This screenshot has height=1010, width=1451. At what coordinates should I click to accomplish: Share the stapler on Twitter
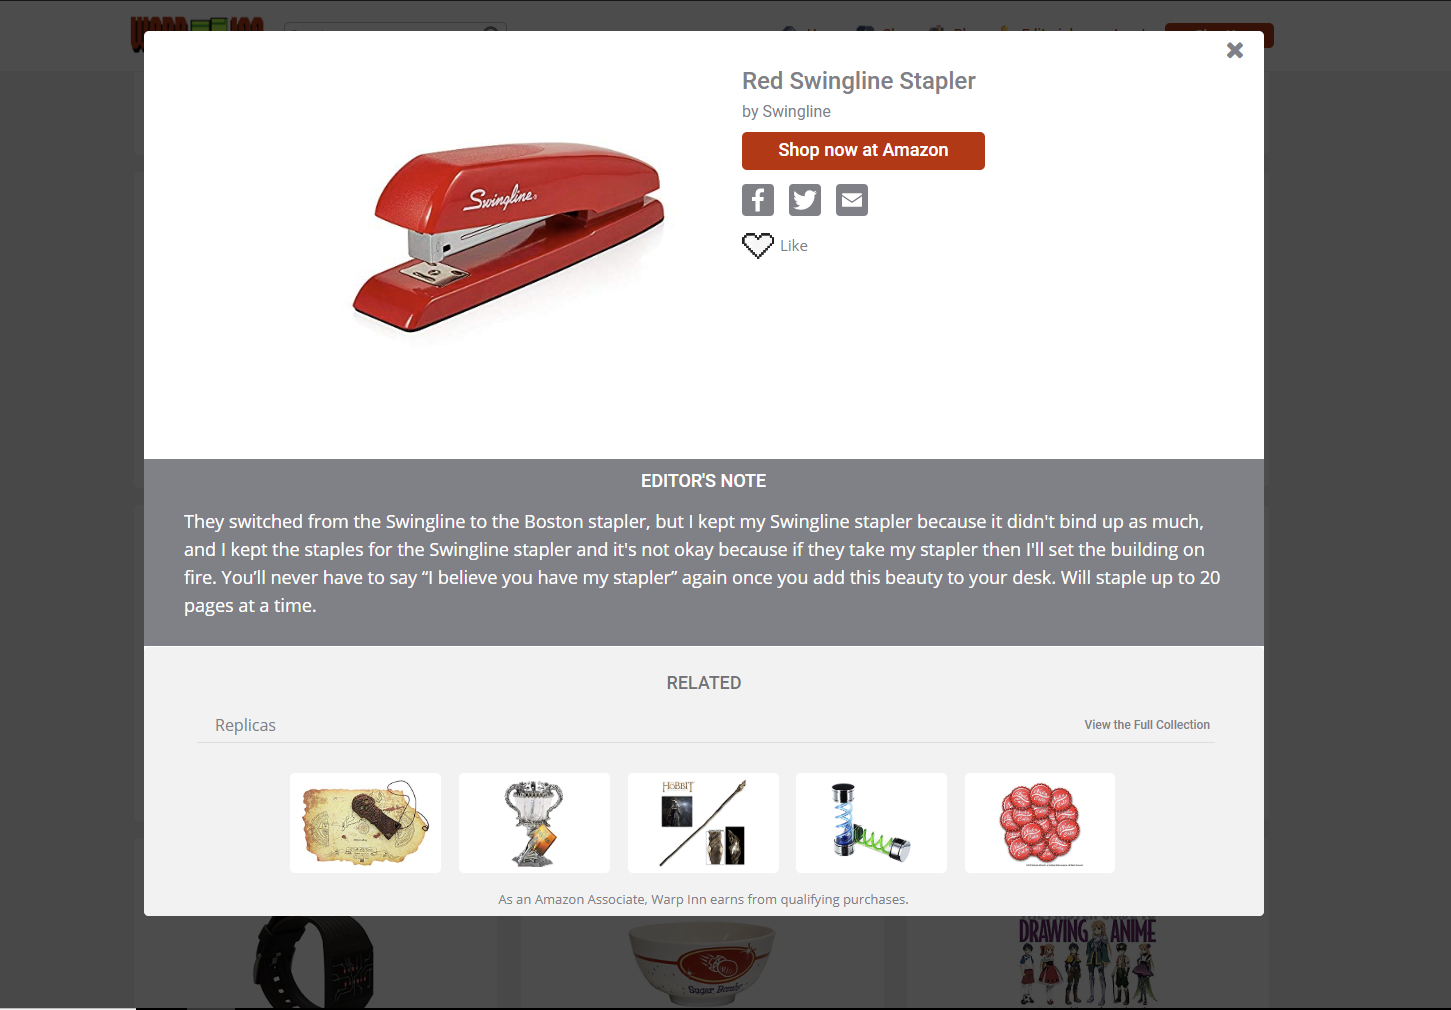[805, 200]
